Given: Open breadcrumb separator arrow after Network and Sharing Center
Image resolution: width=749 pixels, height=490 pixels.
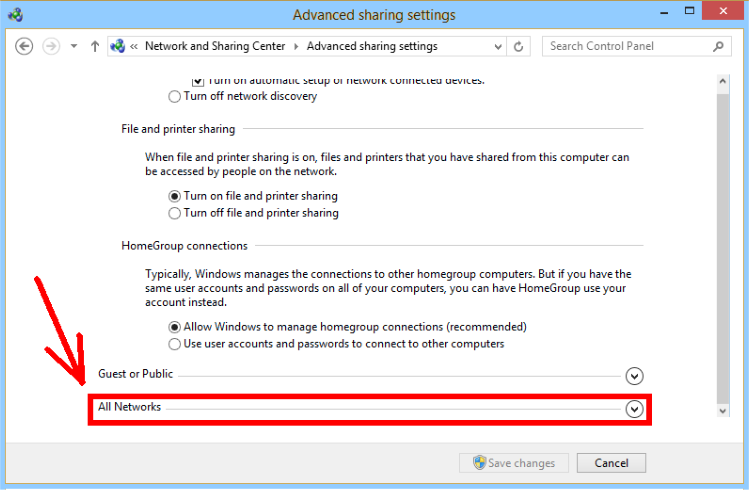Looking at the screenshot, I should pyautogui.click(x=296, y=46).
